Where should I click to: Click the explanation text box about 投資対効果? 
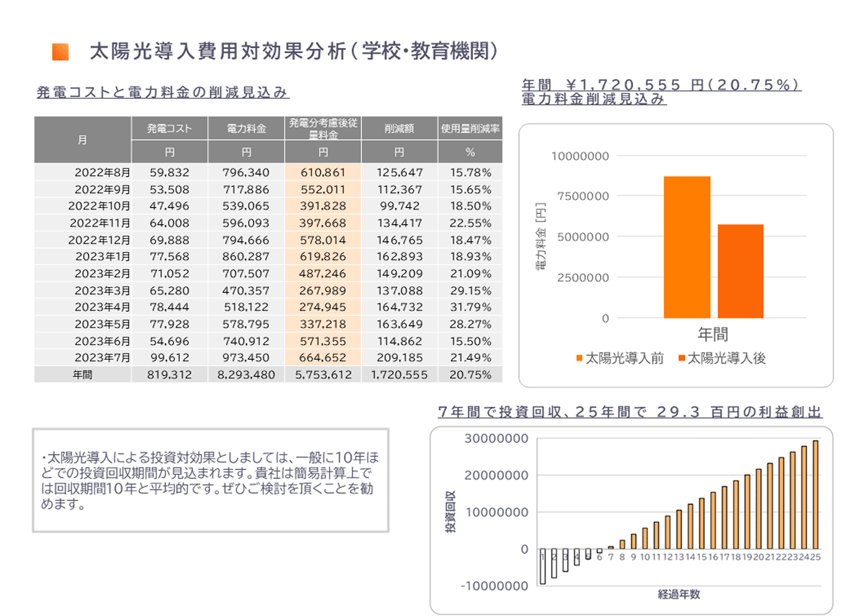click(216, 478)
